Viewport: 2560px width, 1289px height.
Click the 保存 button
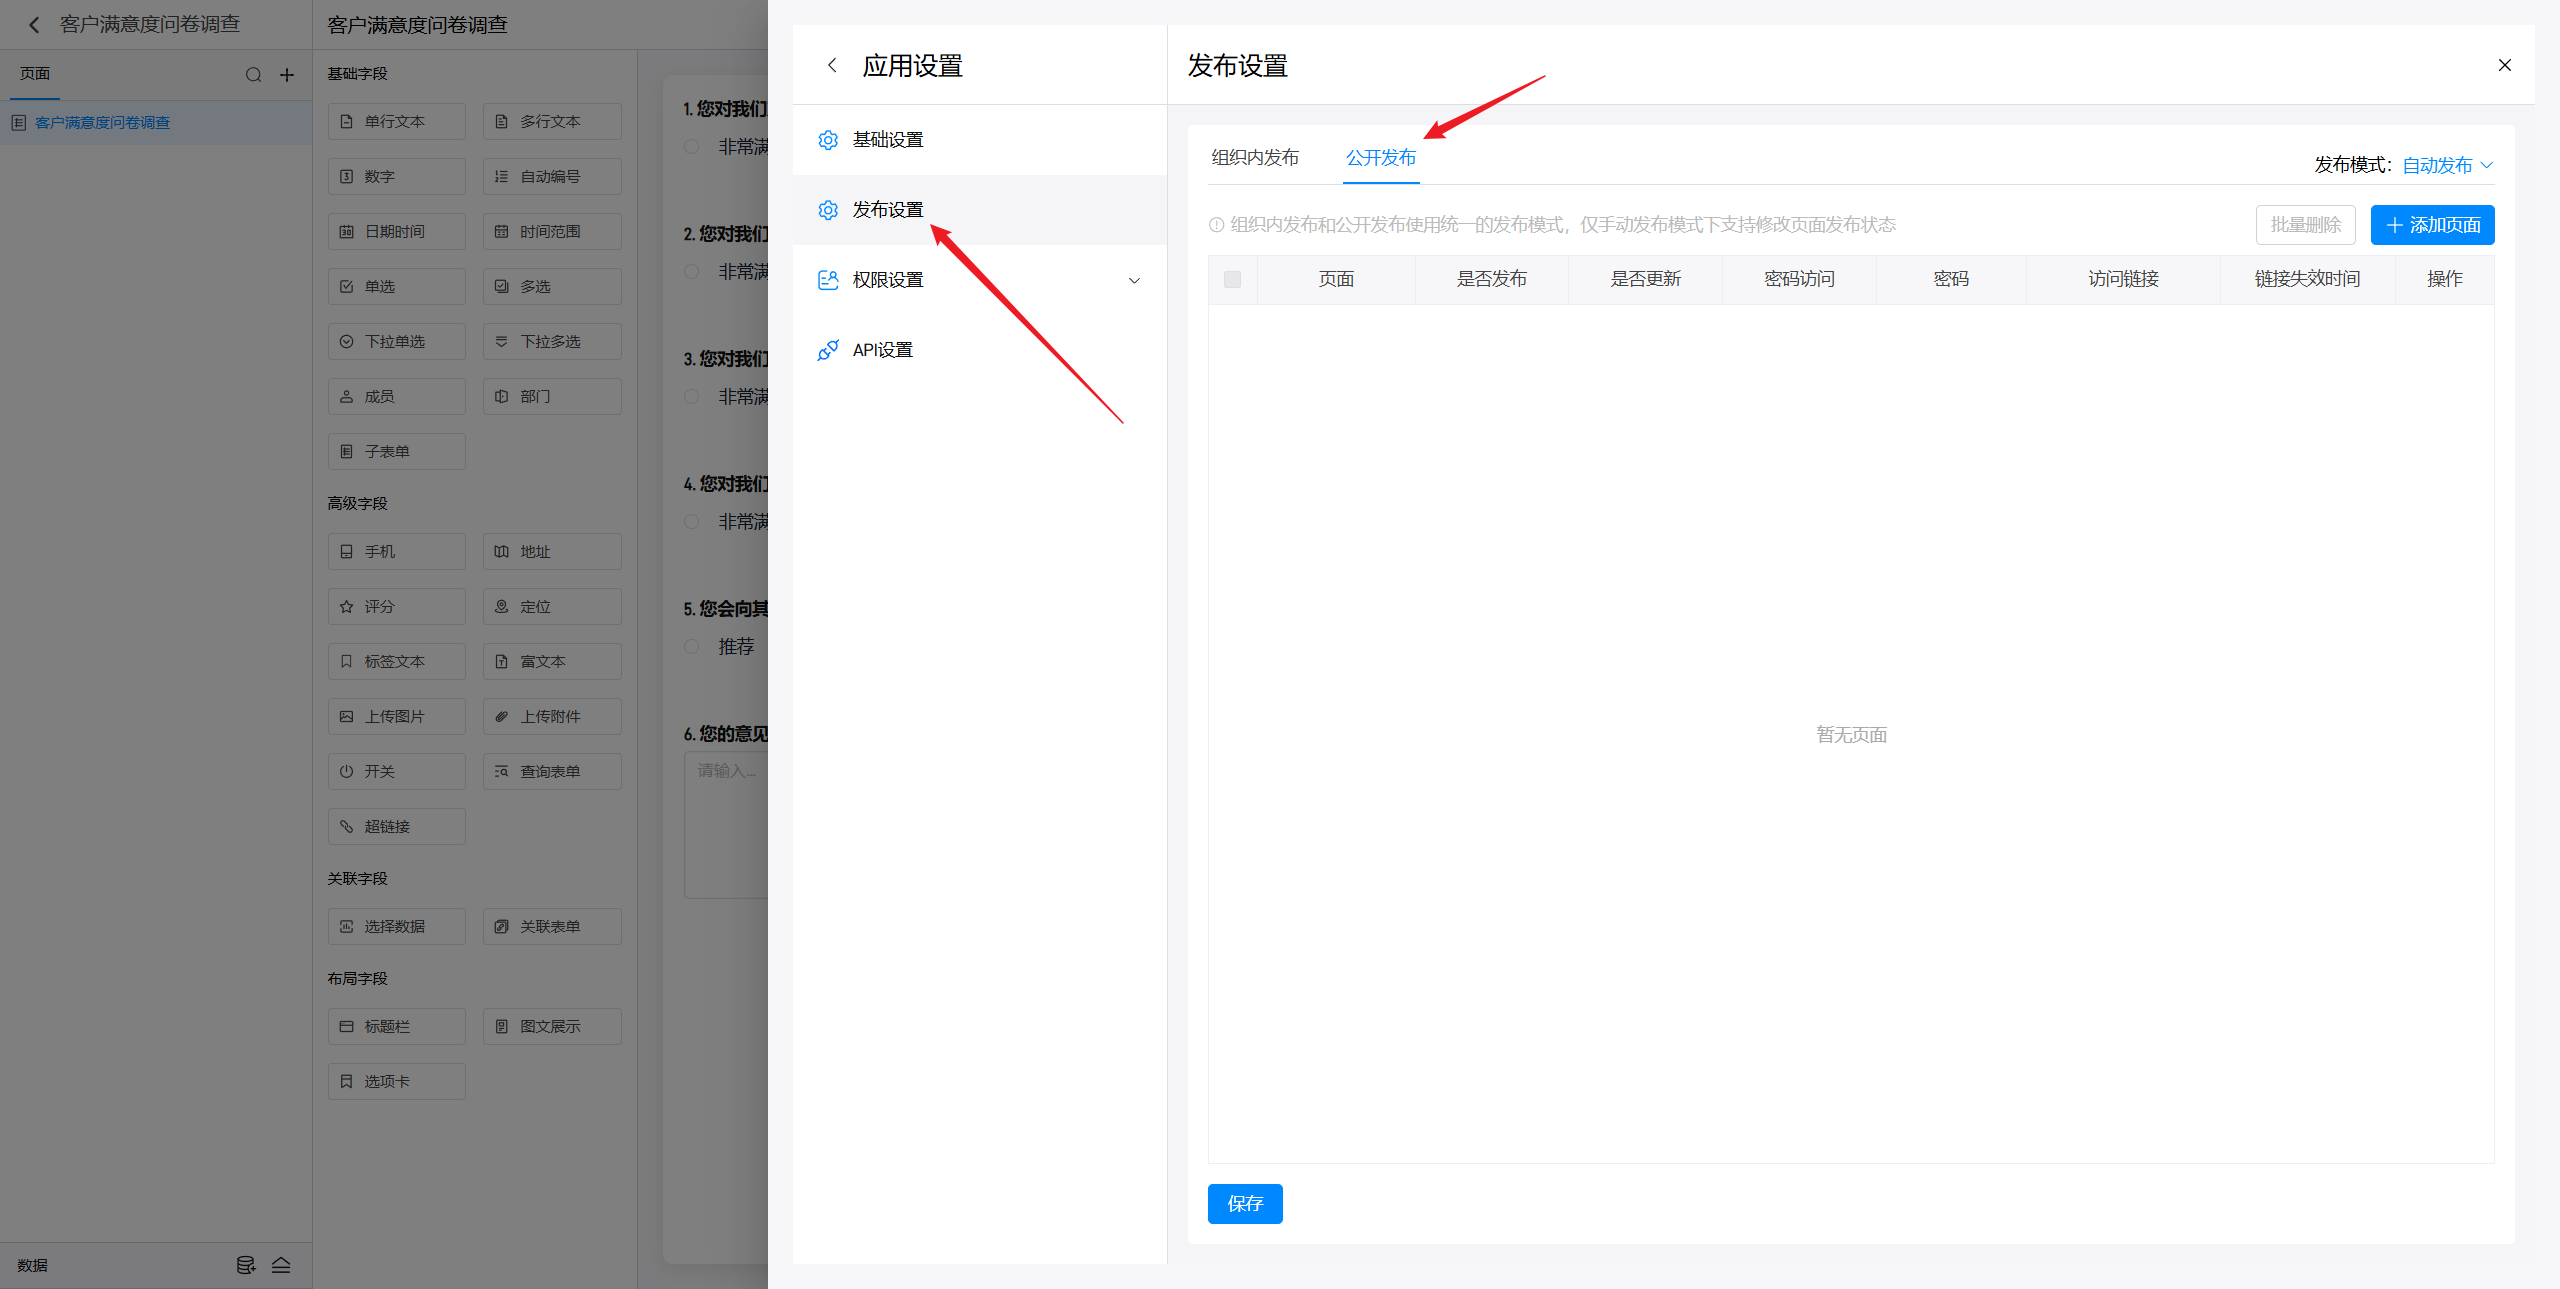[1244, 1203]
